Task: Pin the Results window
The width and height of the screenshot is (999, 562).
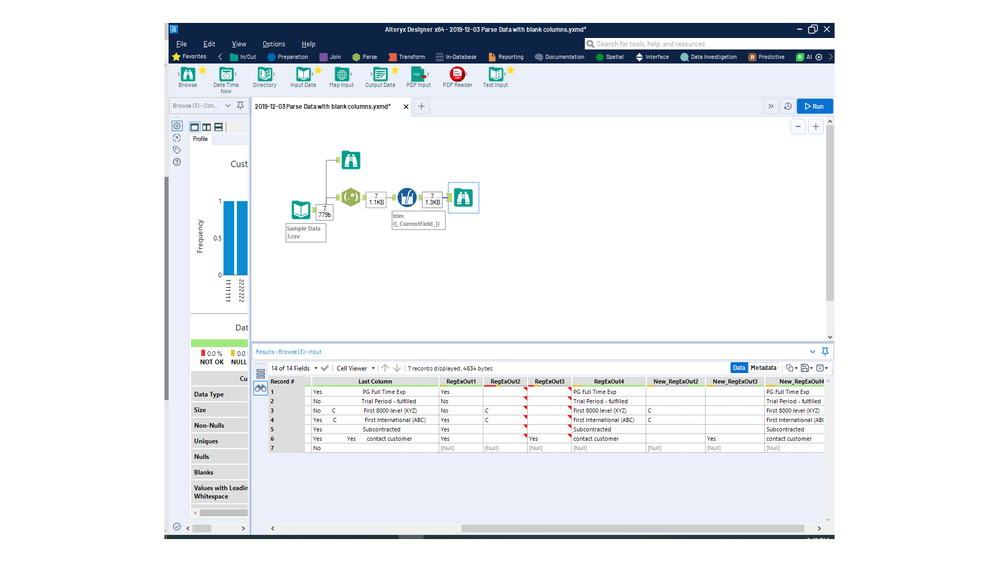Action: [825, 351]
